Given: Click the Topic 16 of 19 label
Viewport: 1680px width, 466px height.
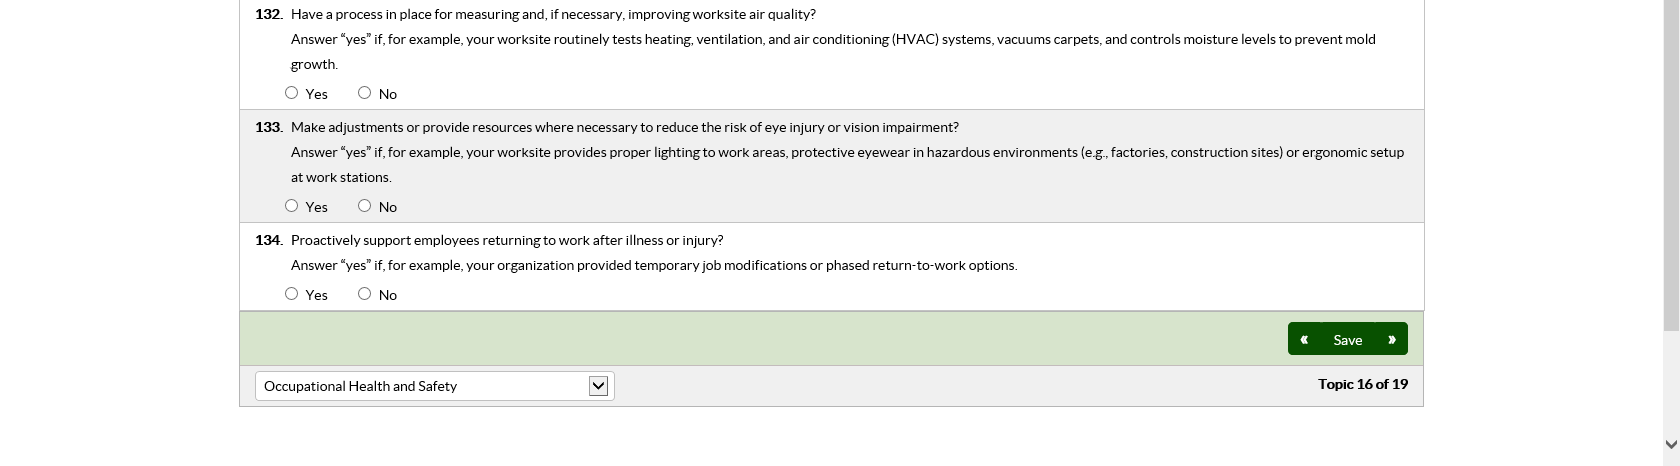Looking at the screenshot, I should pos(1362,384).
